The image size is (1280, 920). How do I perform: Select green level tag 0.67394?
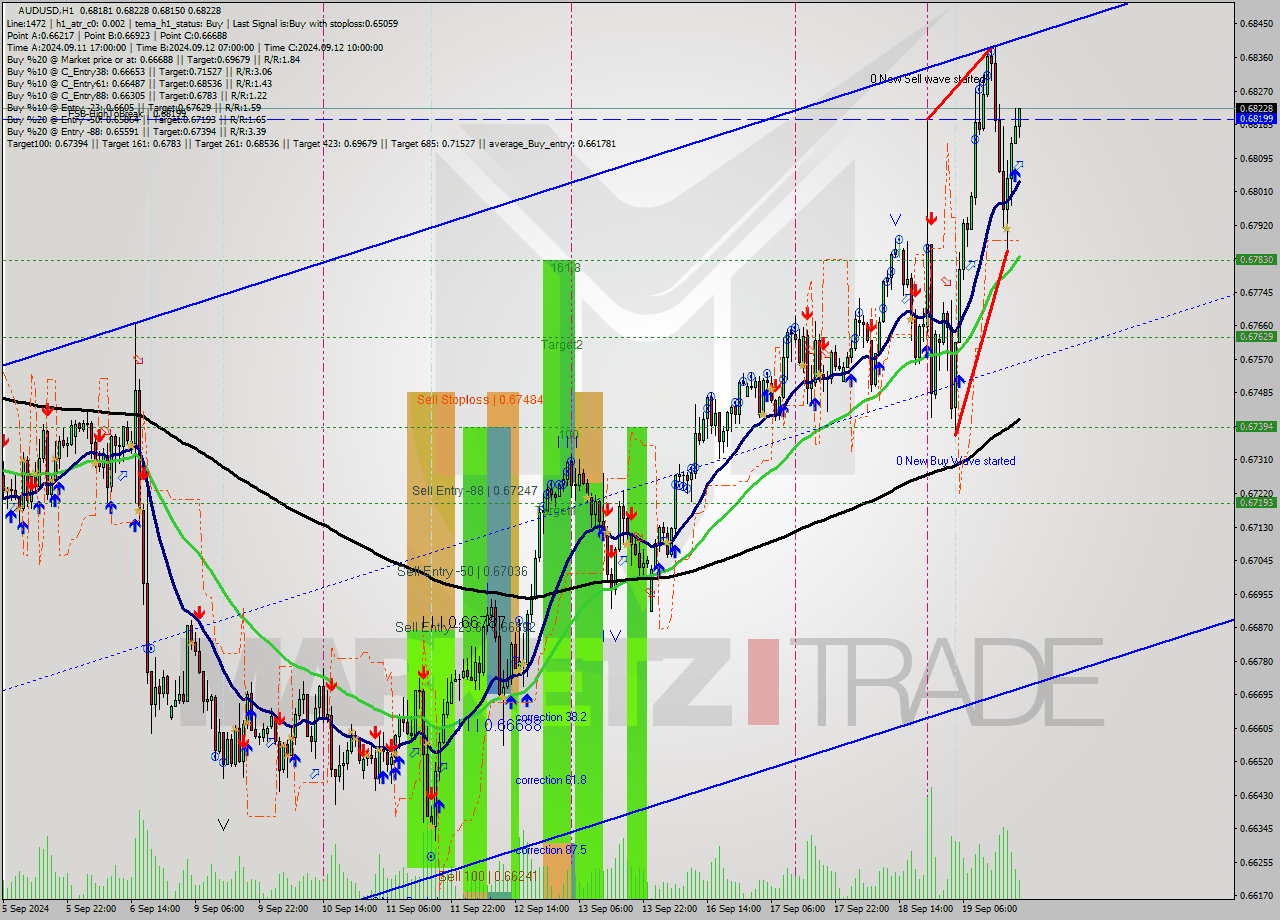click(x=1255, y=426)
